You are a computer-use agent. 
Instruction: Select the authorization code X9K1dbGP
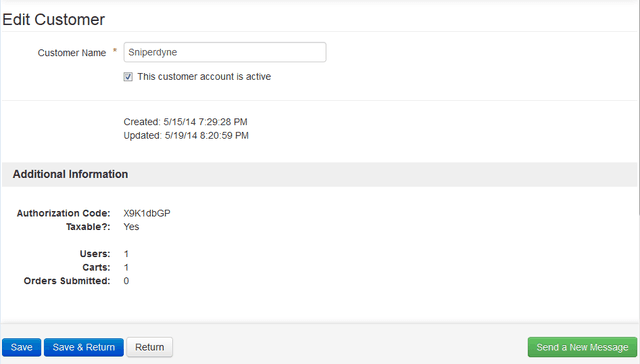point(147,213)
